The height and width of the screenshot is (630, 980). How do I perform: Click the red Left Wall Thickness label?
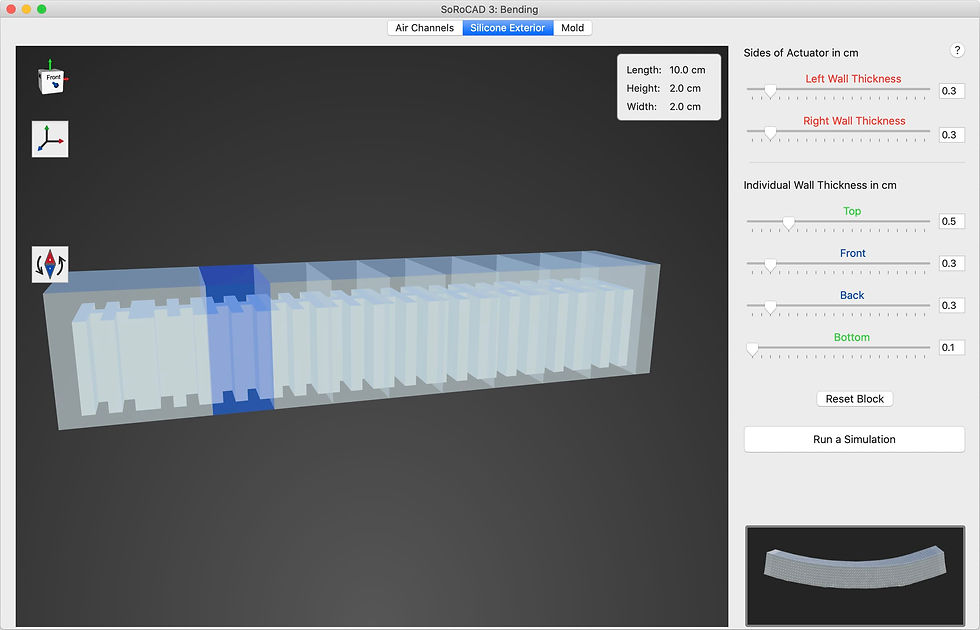853,79
